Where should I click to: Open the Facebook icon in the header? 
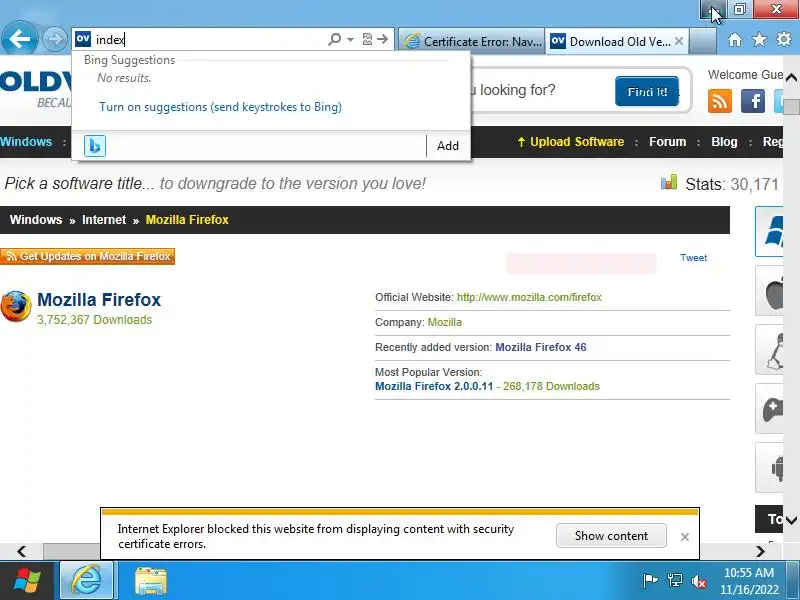[x=753, y=101]
